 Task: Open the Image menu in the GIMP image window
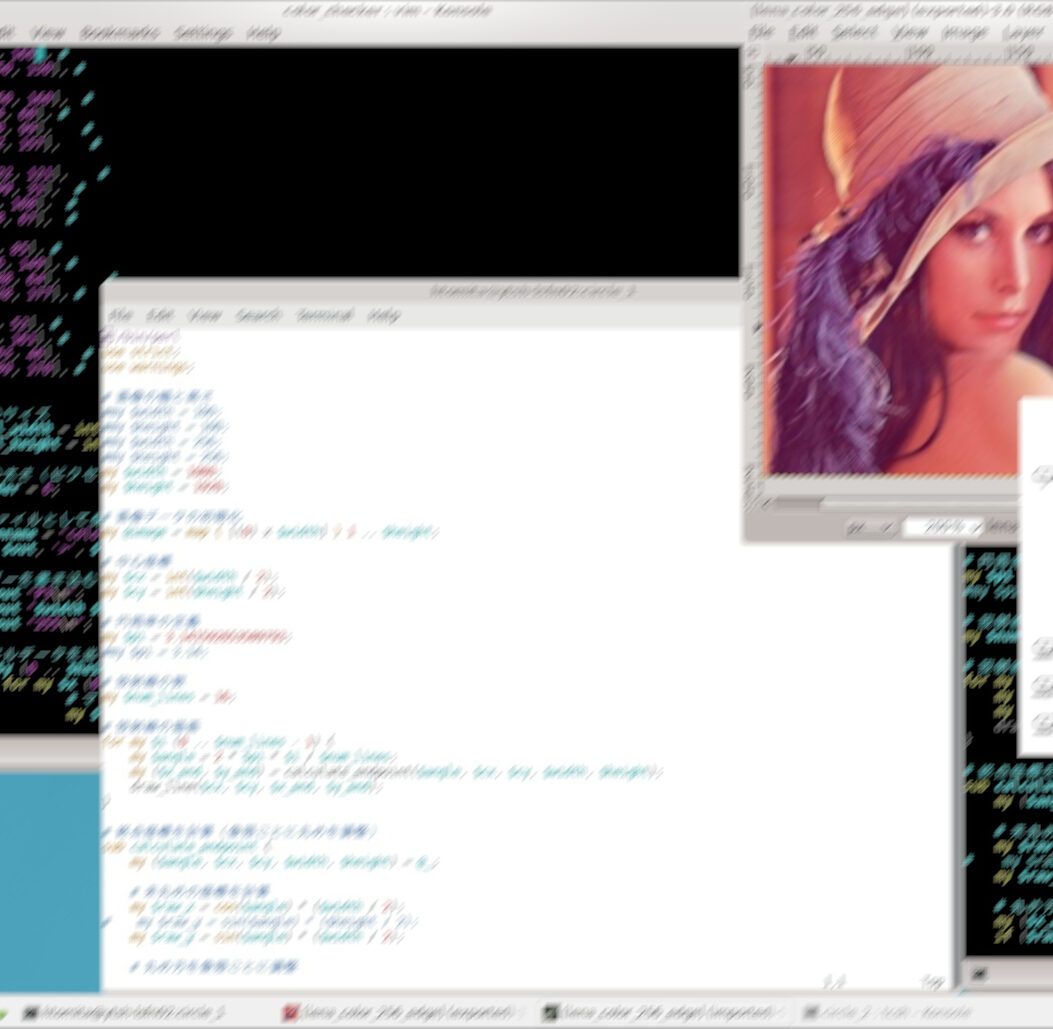pyautogui.click(x=964, y=32)
